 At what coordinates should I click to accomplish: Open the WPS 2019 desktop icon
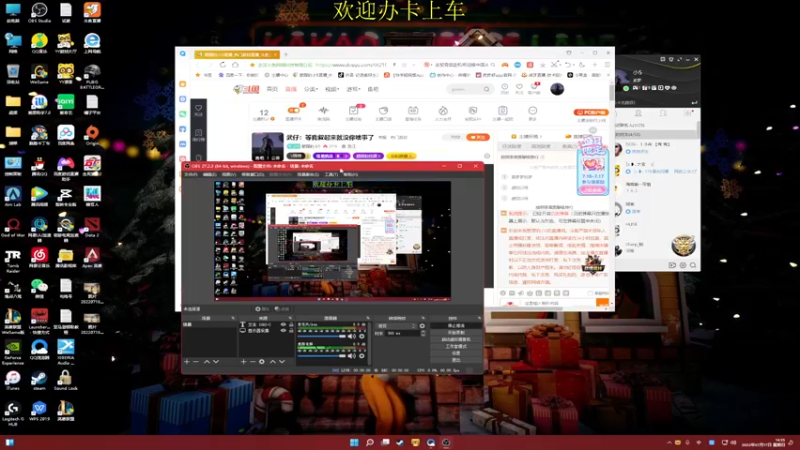(39, 411)
